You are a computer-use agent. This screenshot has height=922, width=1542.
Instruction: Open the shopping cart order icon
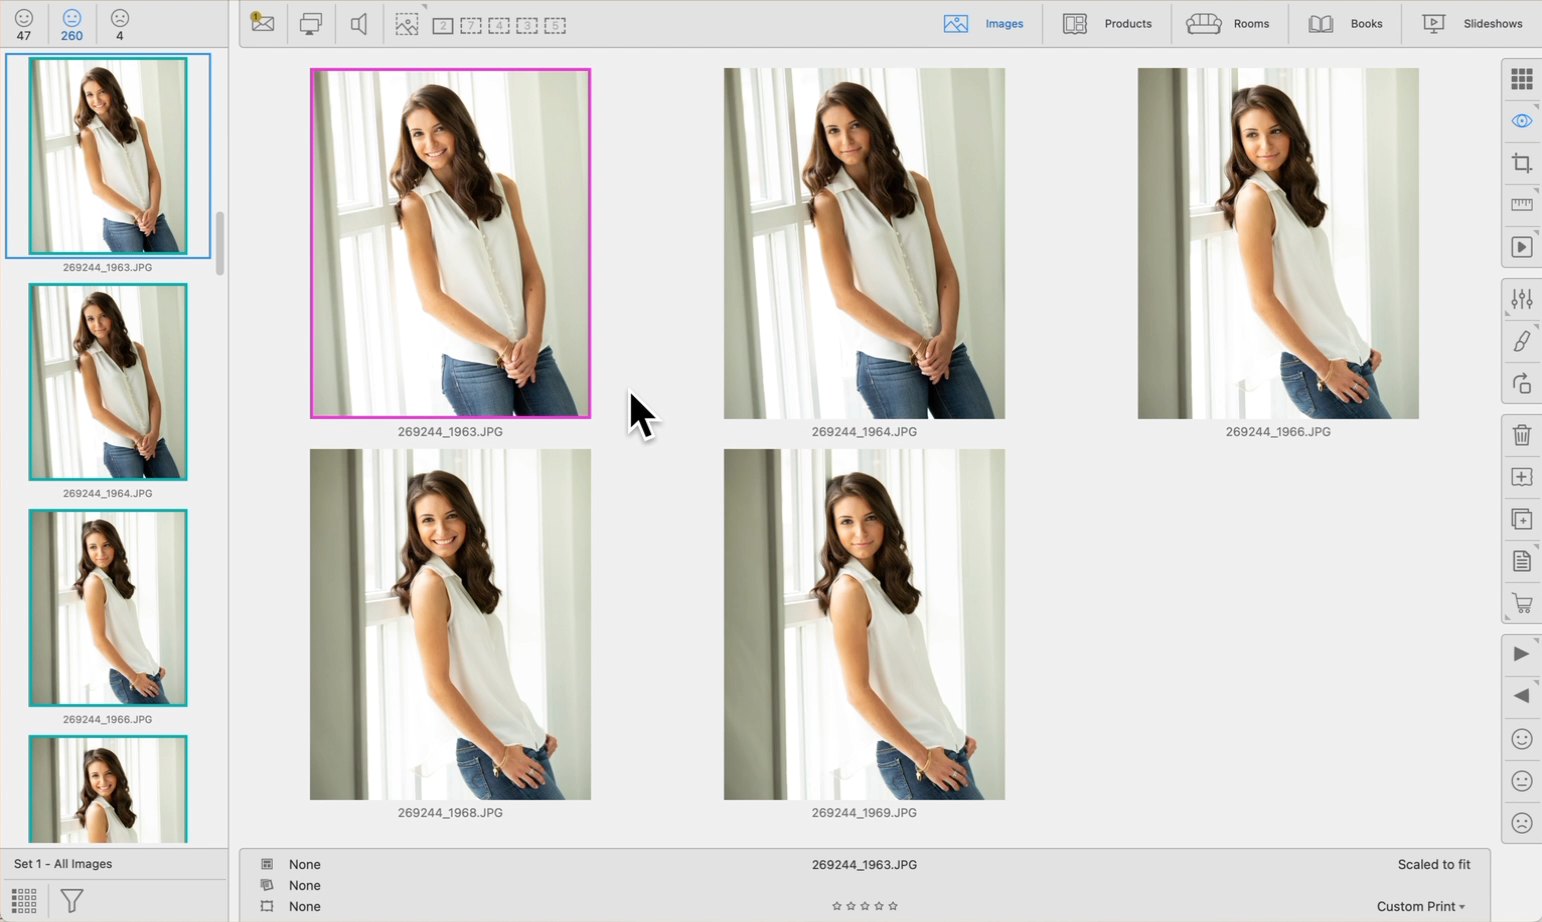coord(1521,604)
